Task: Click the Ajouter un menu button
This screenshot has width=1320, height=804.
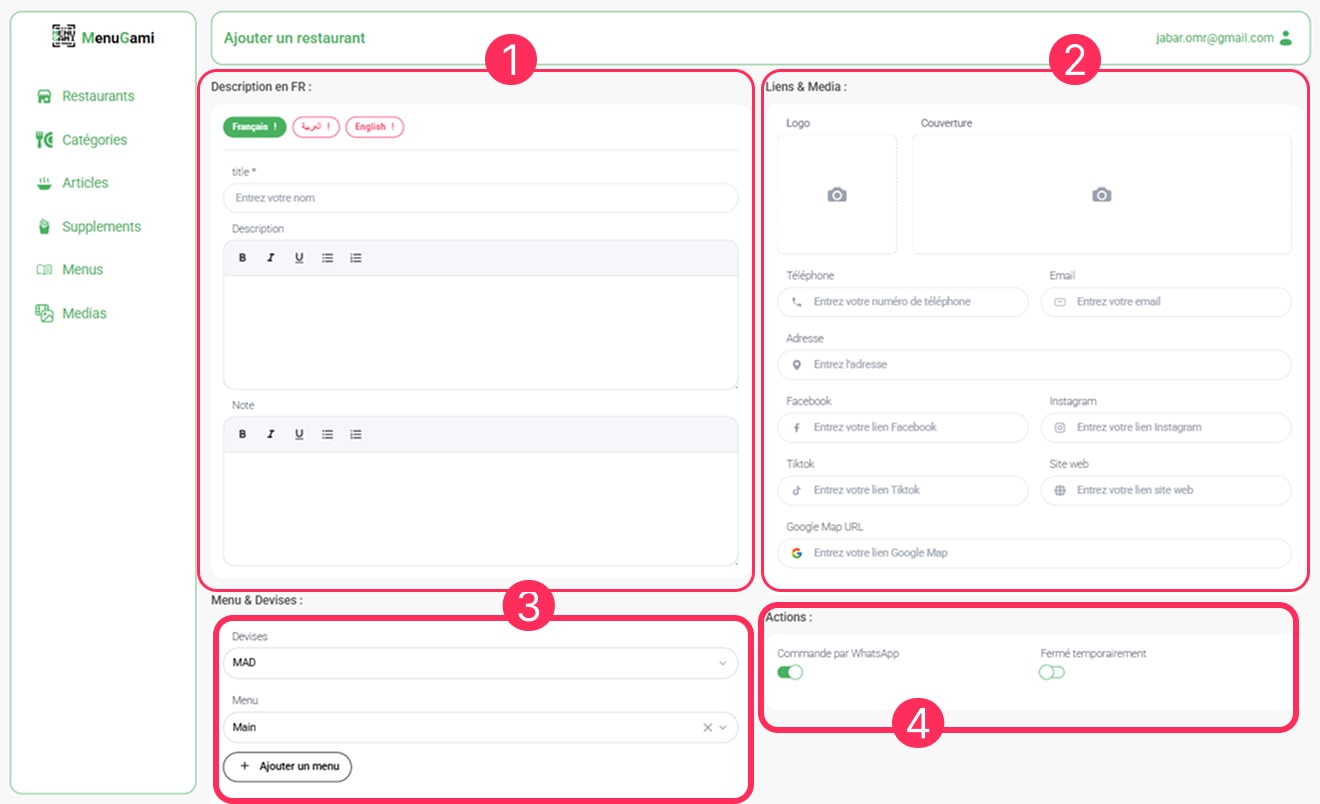Action: point(288,766)
